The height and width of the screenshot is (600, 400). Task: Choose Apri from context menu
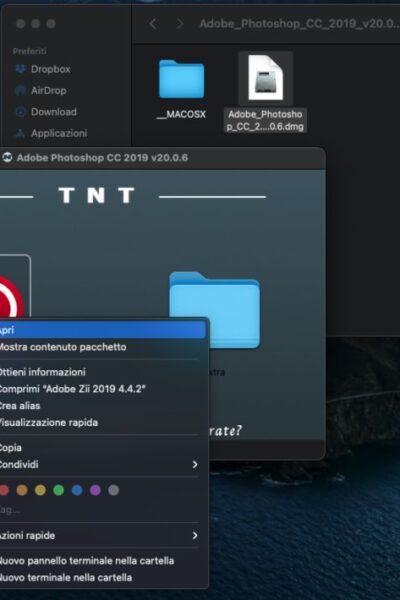(103, 330)
